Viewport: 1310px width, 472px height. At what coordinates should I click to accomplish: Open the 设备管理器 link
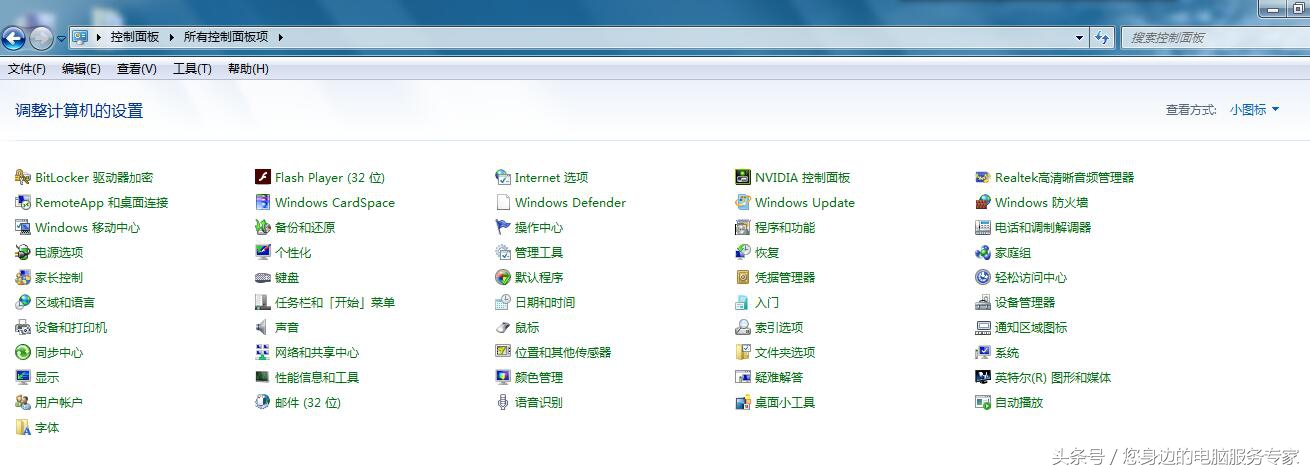coord(1025,302)
